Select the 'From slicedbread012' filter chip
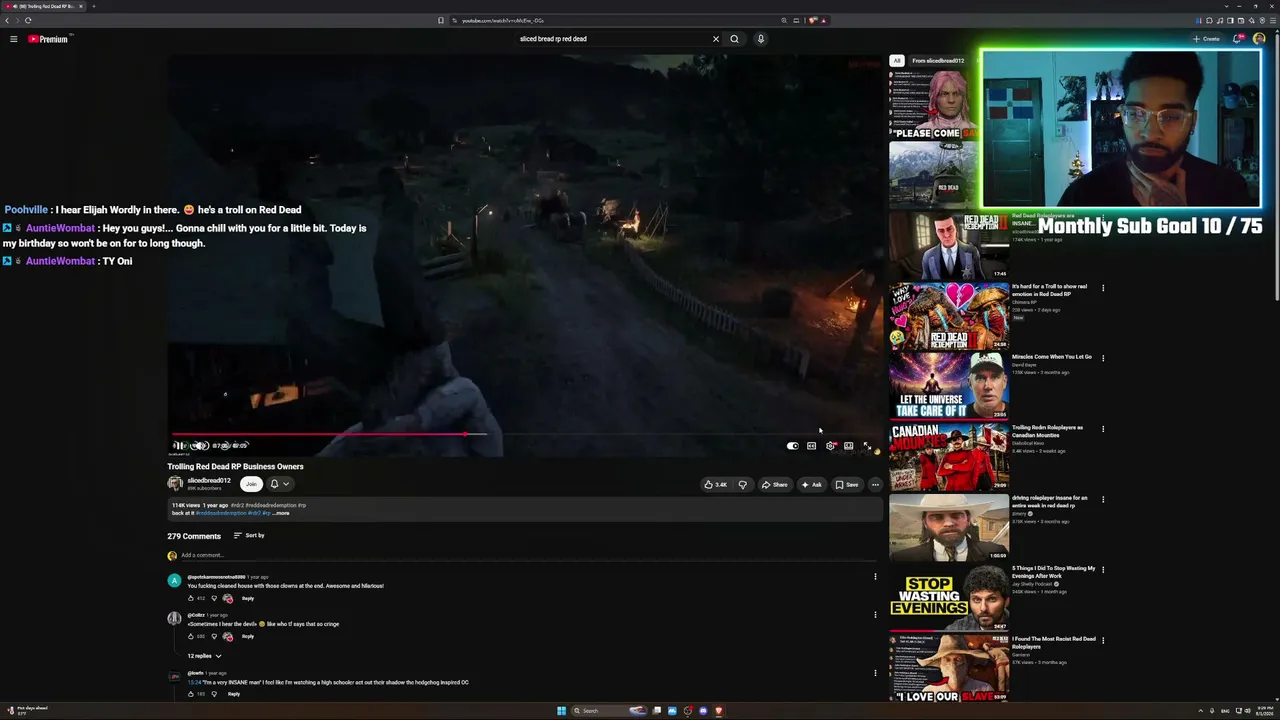This screenshot has width=1280, height=720. click(x=938, y=61)
